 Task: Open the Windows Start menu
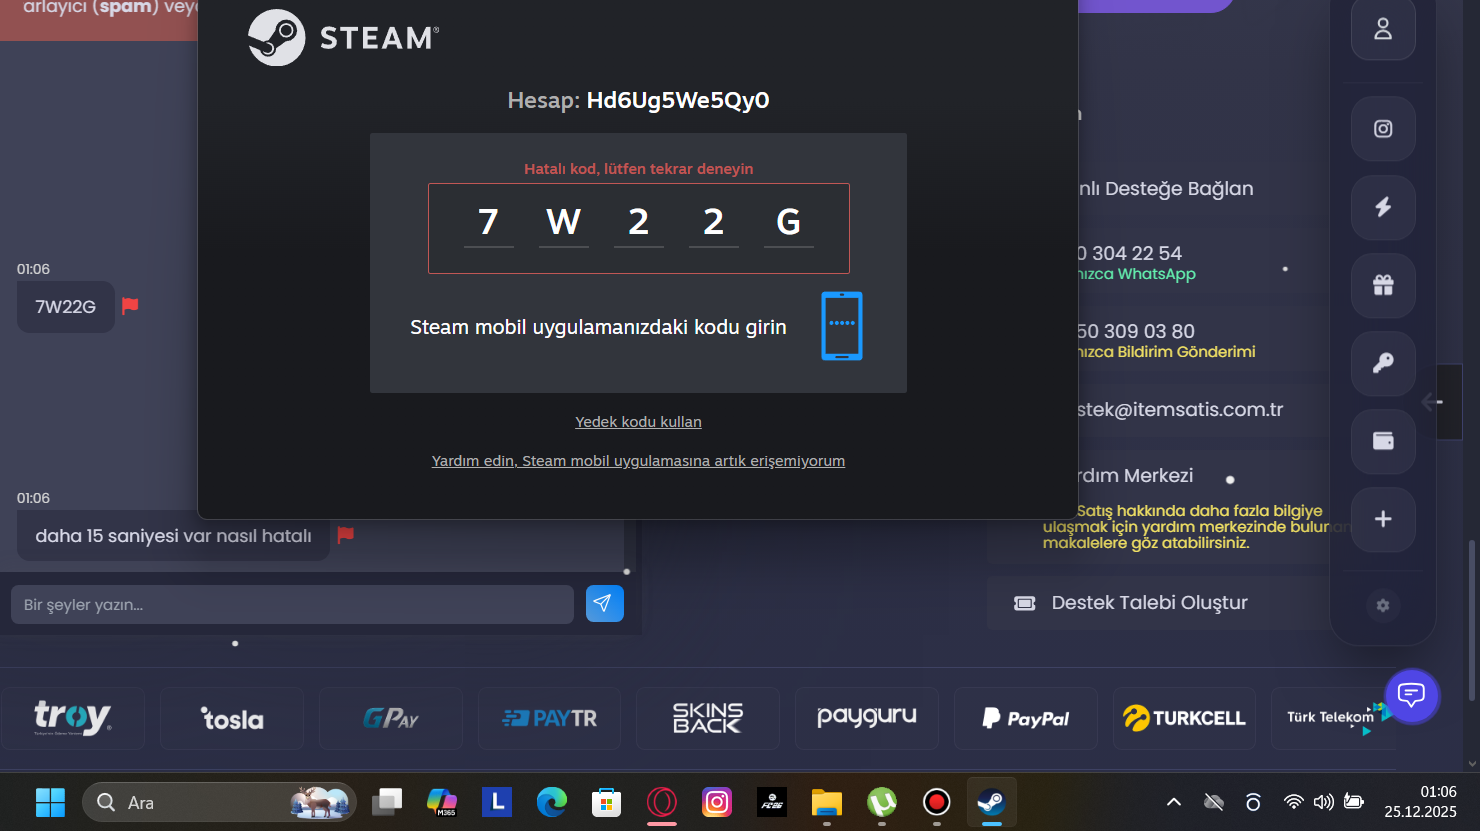pyautogui.click(x=50, y=802)
